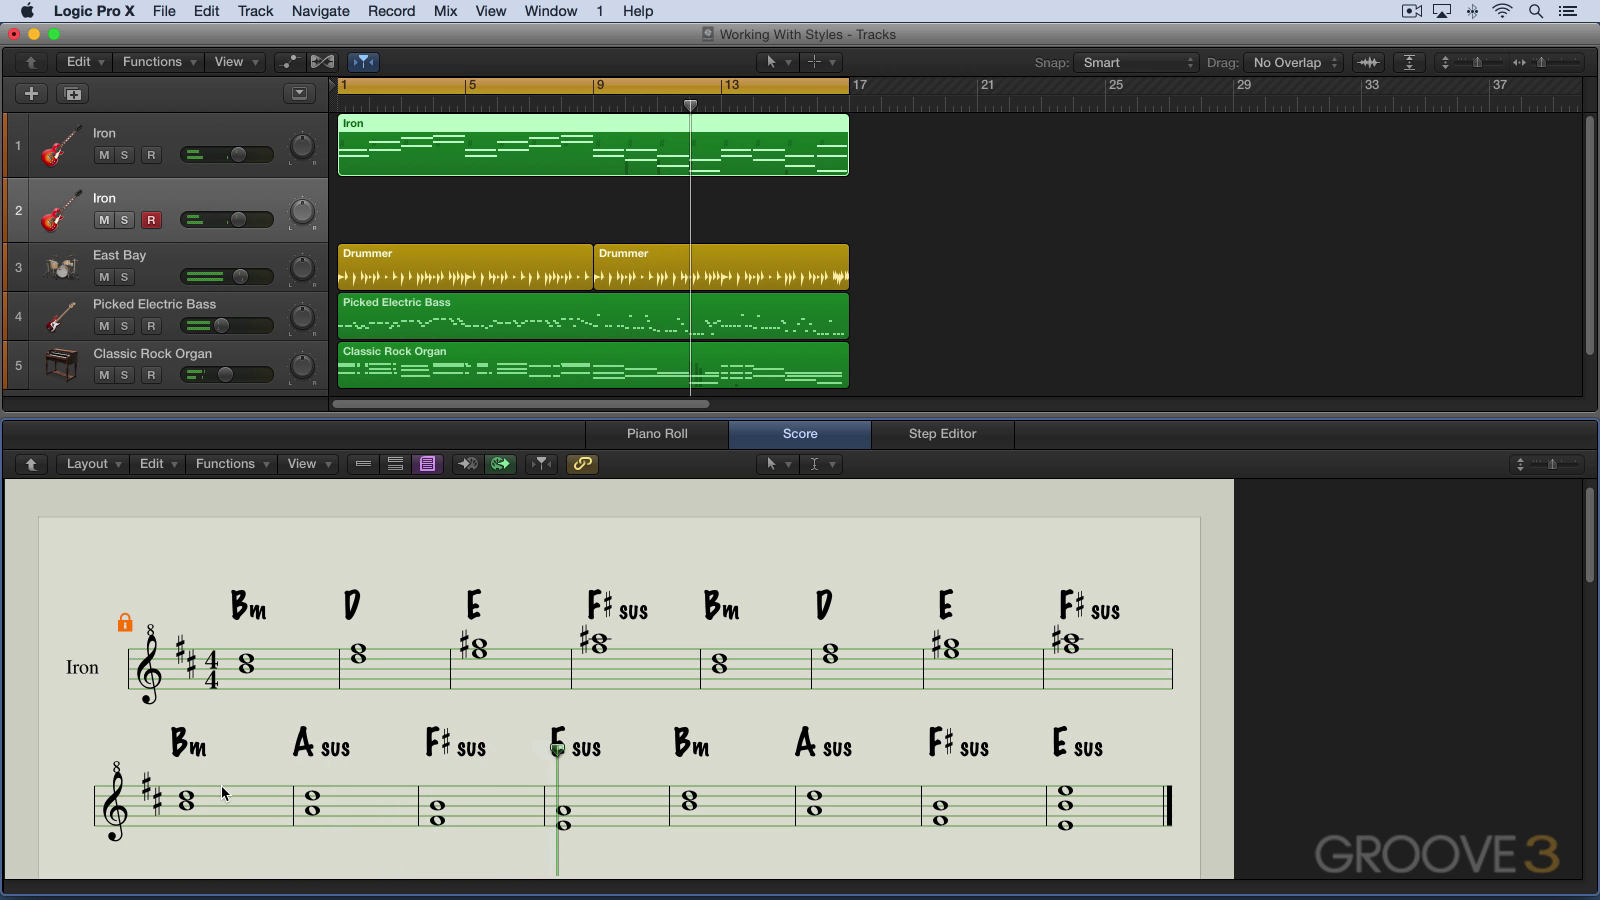Select the first Drummer region
The image size is (1600, 900).
465,267
